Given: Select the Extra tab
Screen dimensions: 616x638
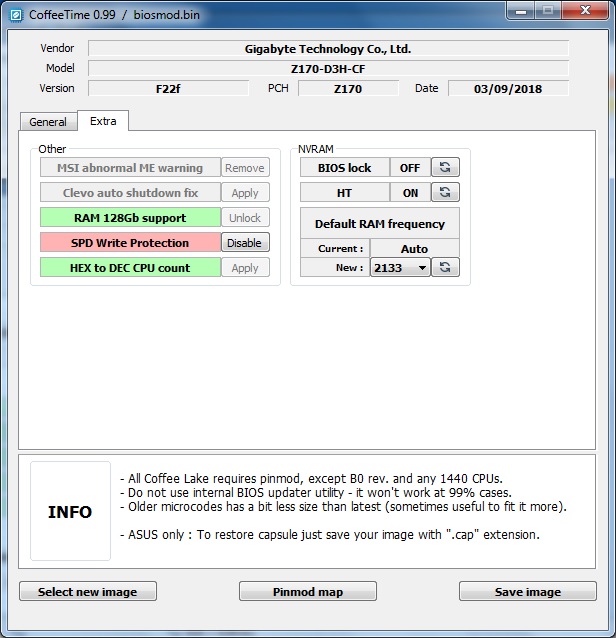Looking at the screenshot, I should click(103, 121).
